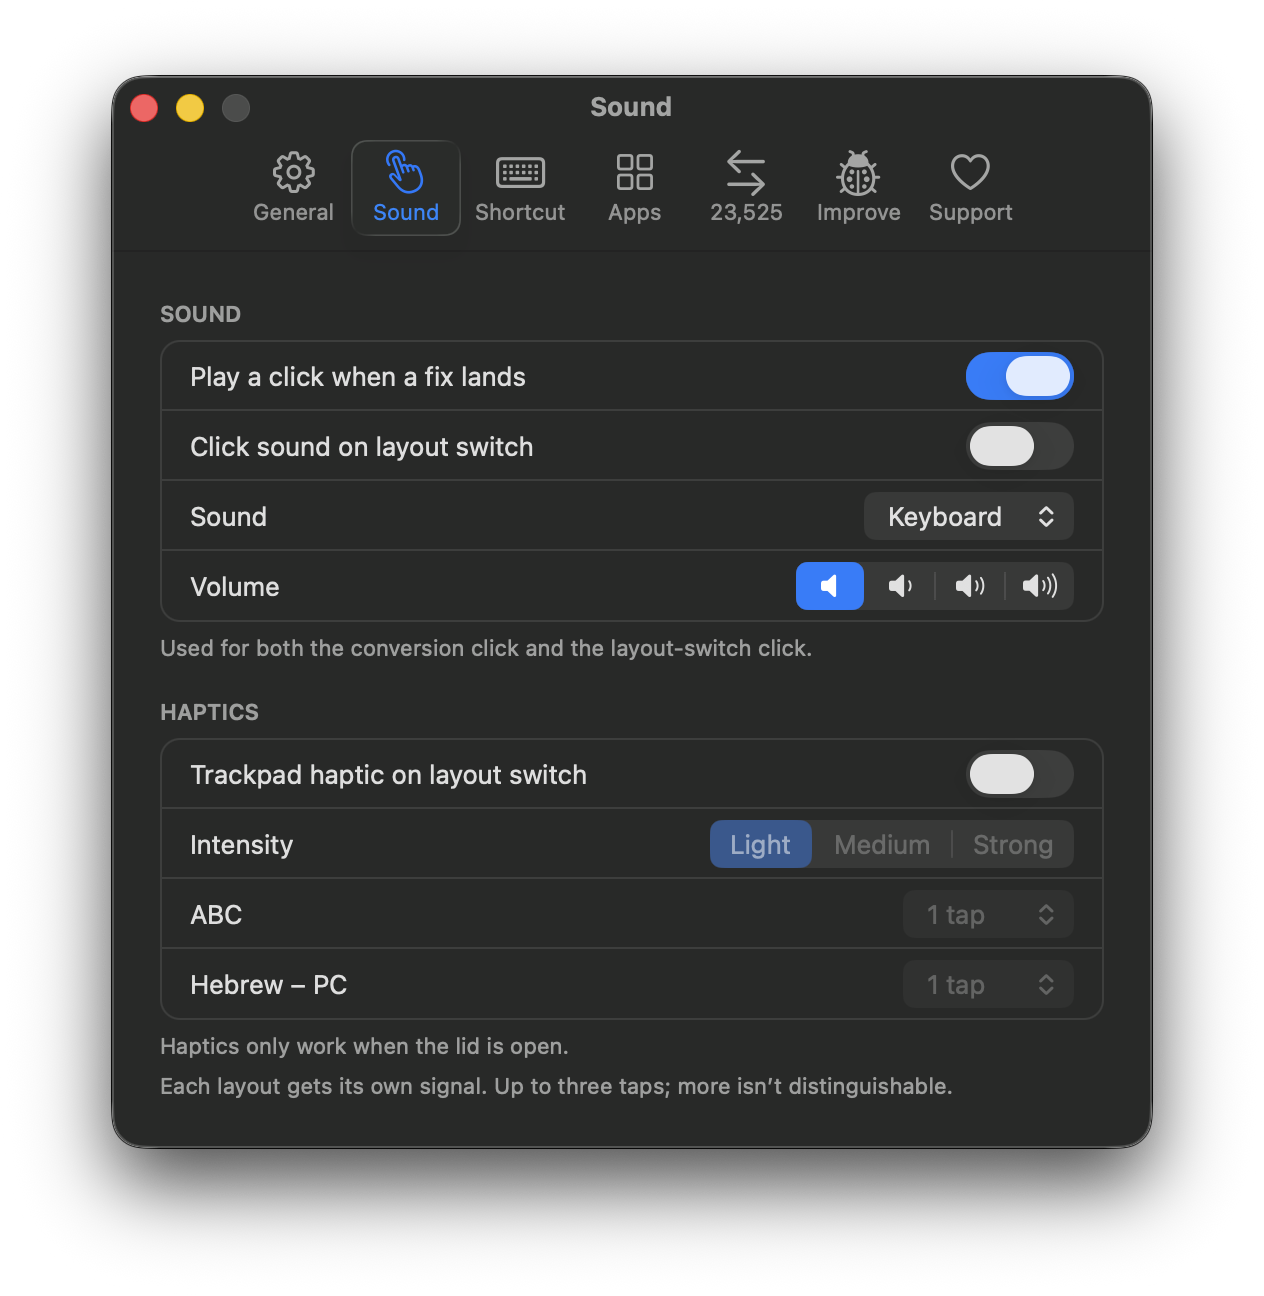Screen dimensions: 1264x1296
Task: Click the Volume row label
Action: point(235,586)
